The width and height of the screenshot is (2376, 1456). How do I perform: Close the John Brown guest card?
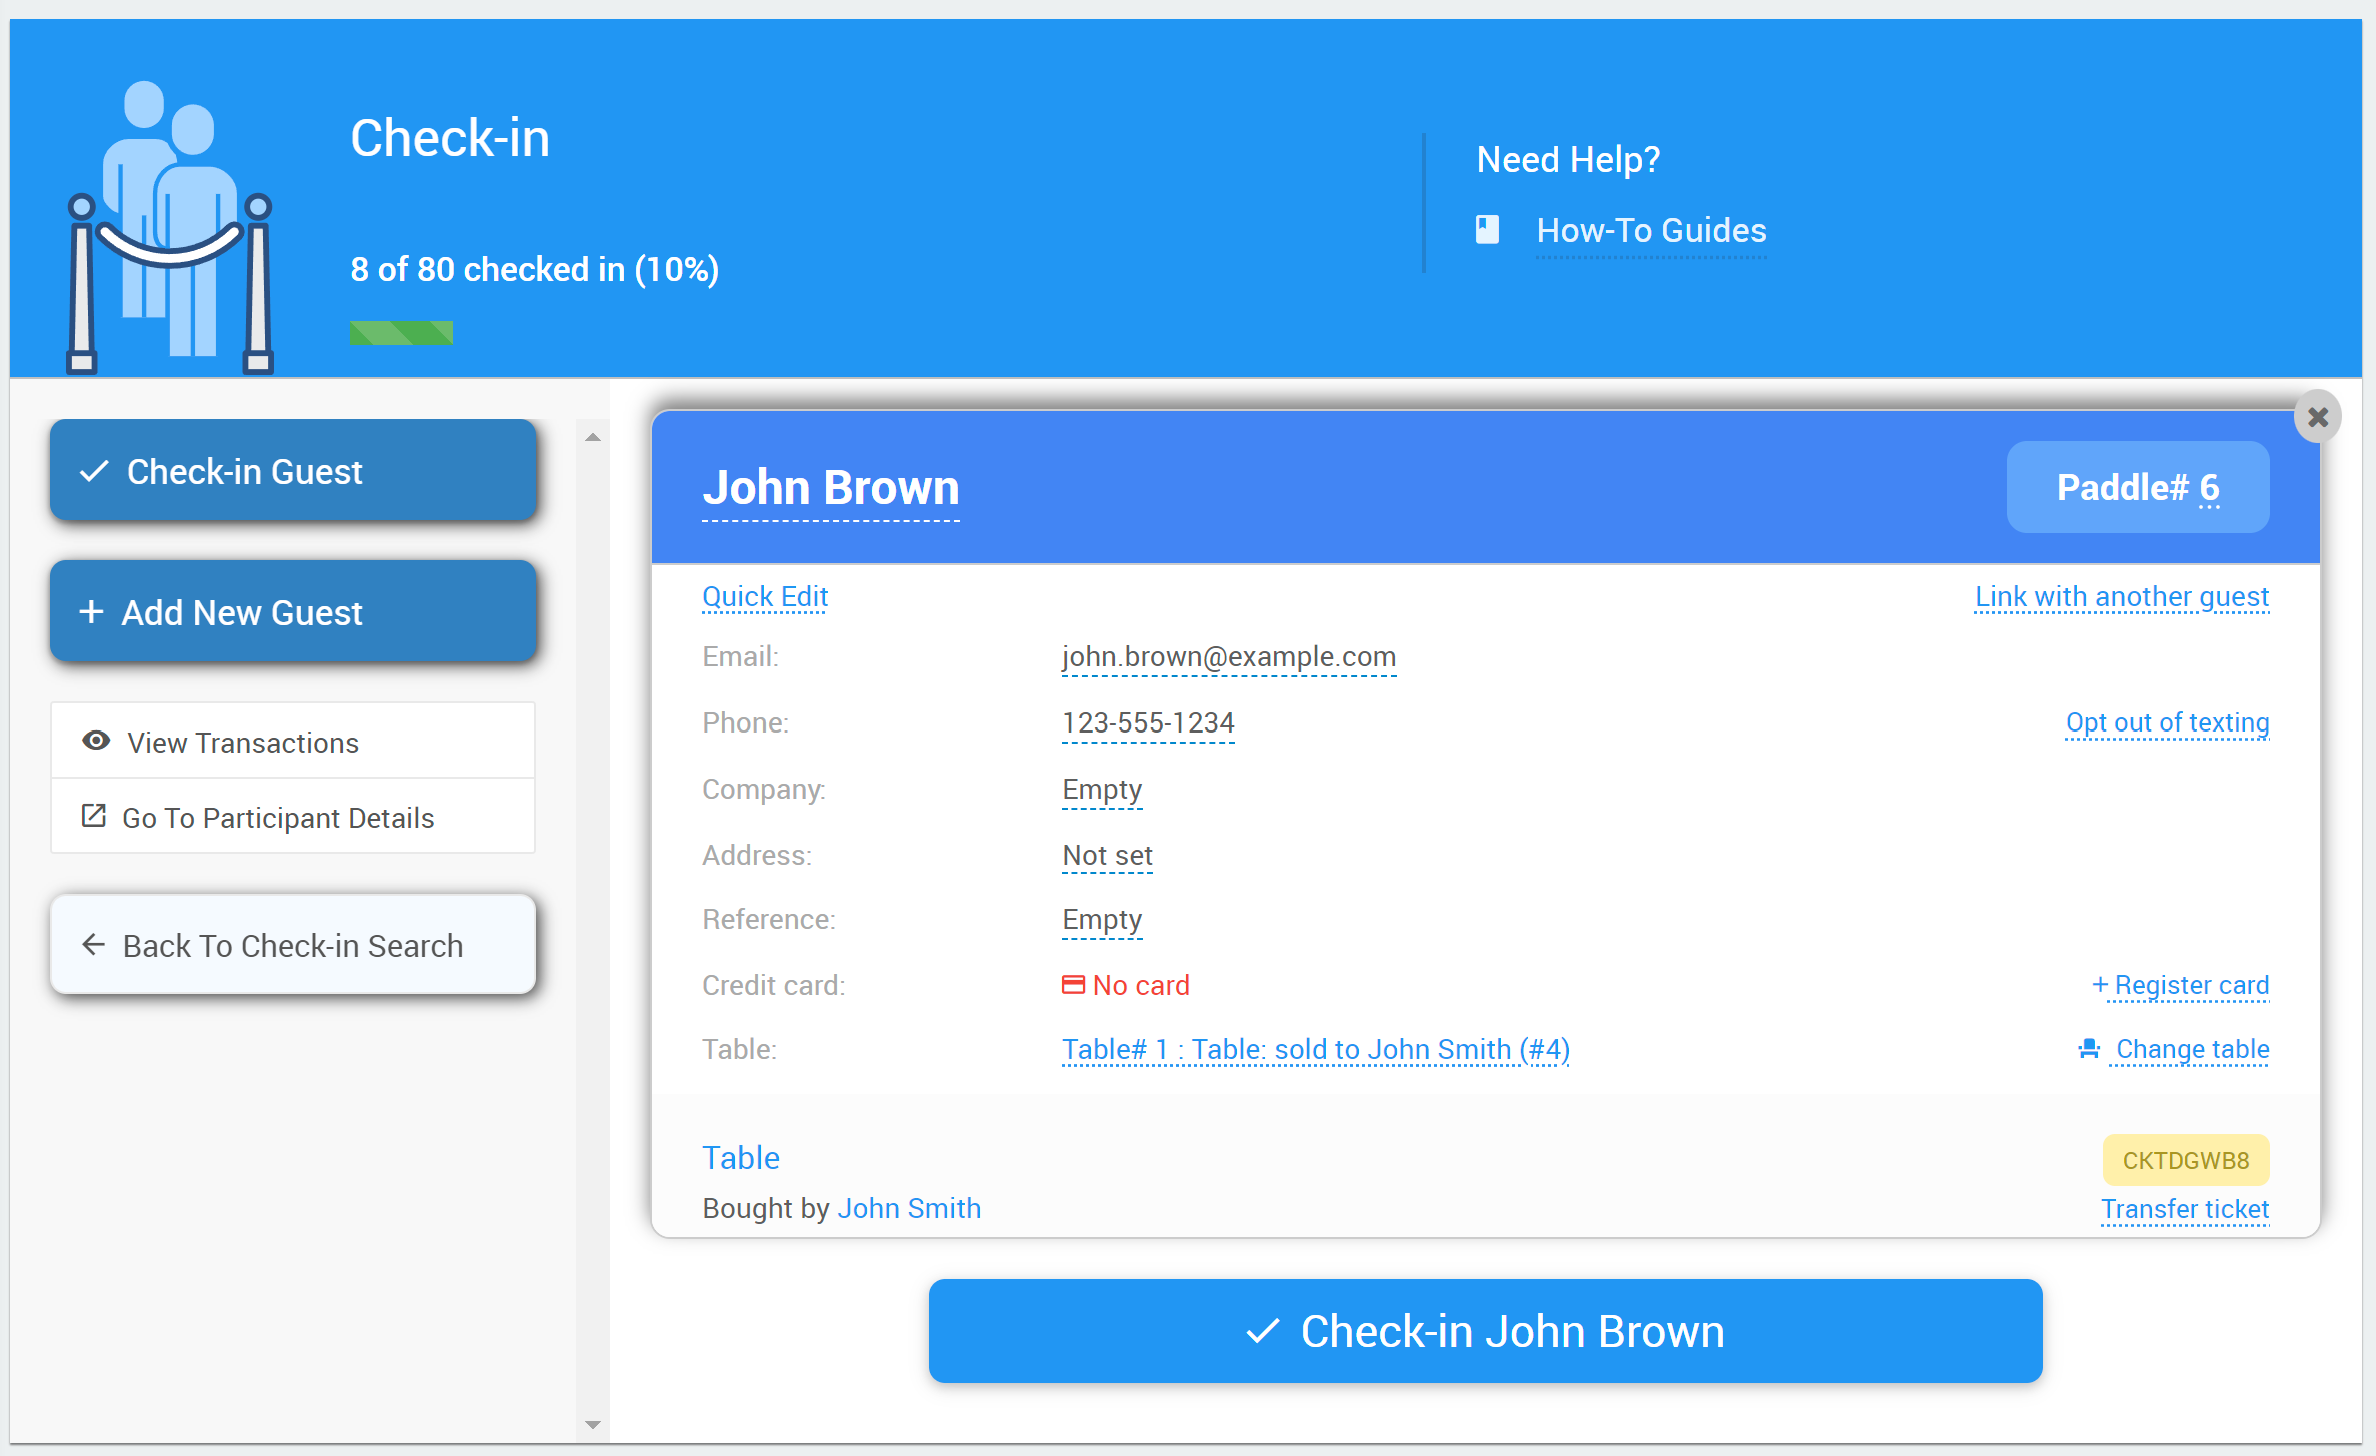pyautogui.click(x=2317, y=417)
